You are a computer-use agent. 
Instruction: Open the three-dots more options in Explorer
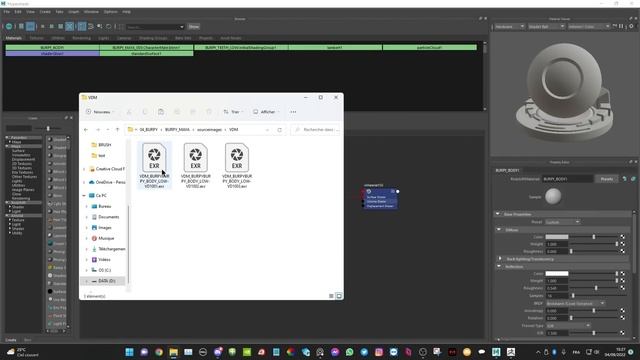293,112
